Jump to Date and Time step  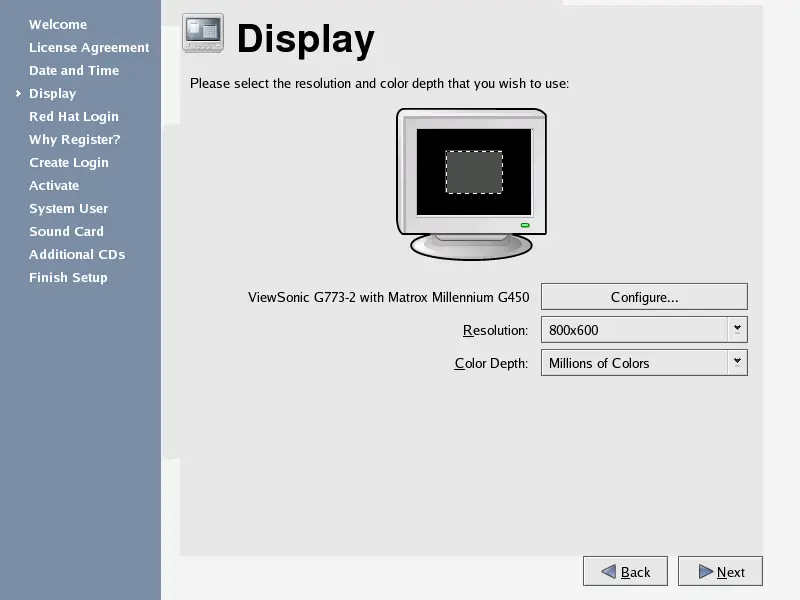74,71
